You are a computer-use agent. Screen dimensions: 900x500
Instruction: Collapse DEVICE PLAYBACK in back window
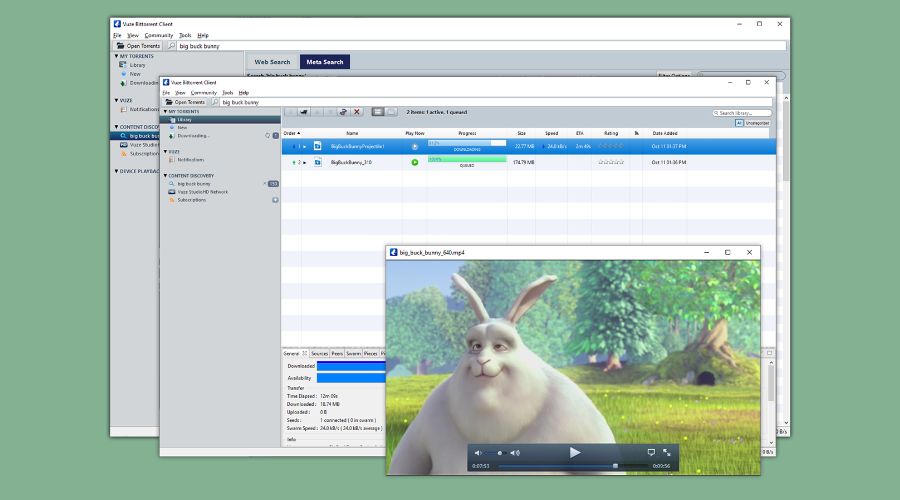117,171
